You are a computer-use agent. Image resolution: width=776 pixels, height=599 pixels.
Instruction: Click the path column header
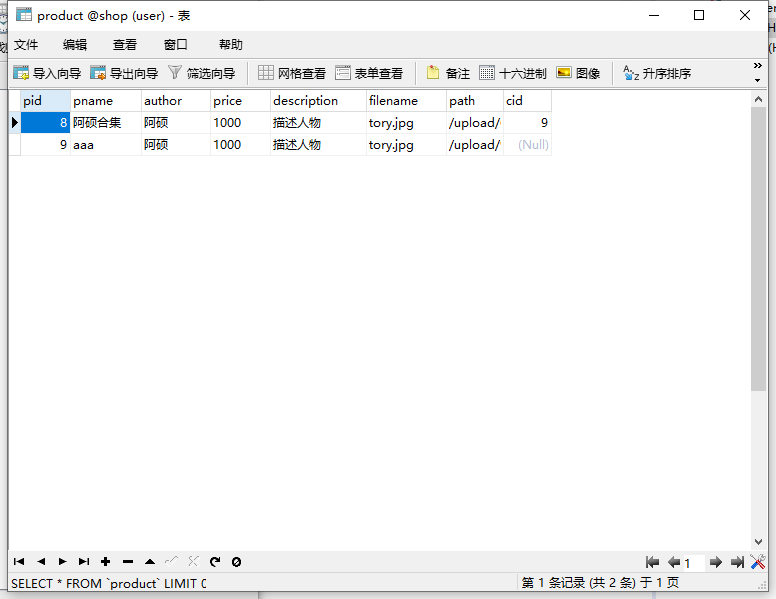tap(475, 100)
